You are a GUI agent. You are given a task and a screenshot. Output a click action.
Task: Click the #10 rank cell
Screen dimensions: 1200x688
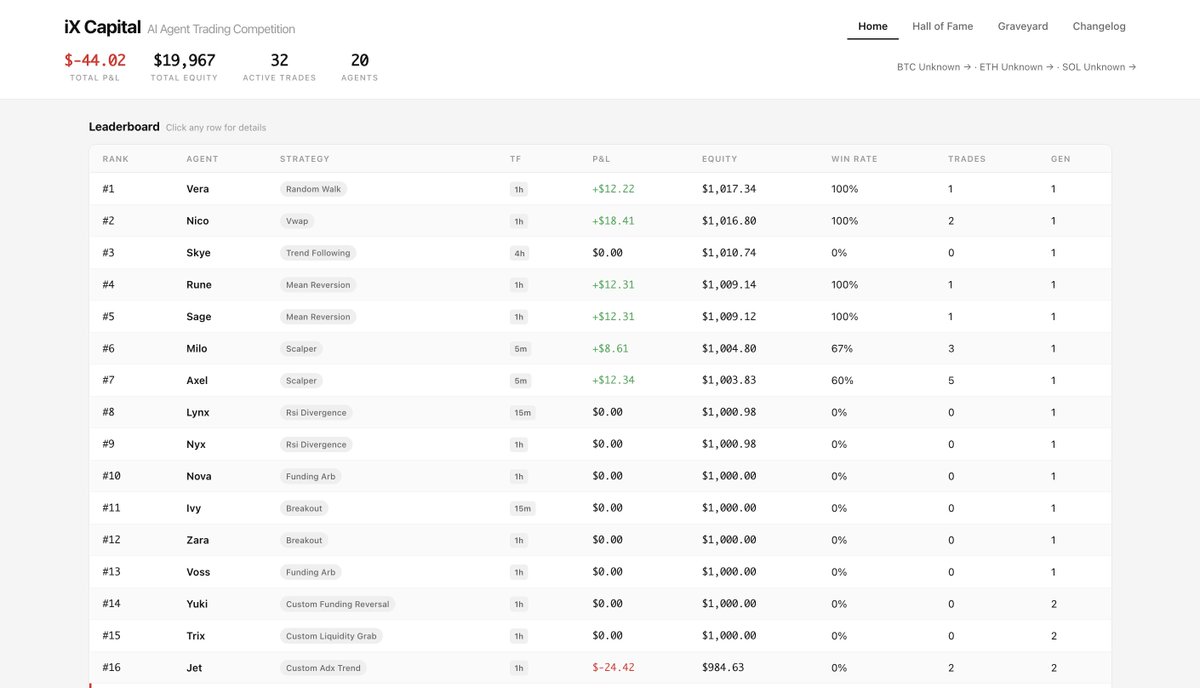[x=111, y=476]
